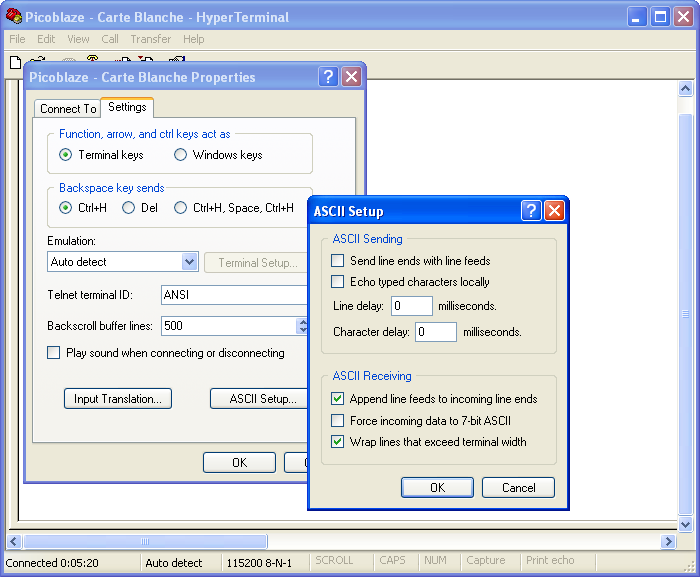The image size is (700, 577).
Task: Open the View menu
Action: click(78, 39)
